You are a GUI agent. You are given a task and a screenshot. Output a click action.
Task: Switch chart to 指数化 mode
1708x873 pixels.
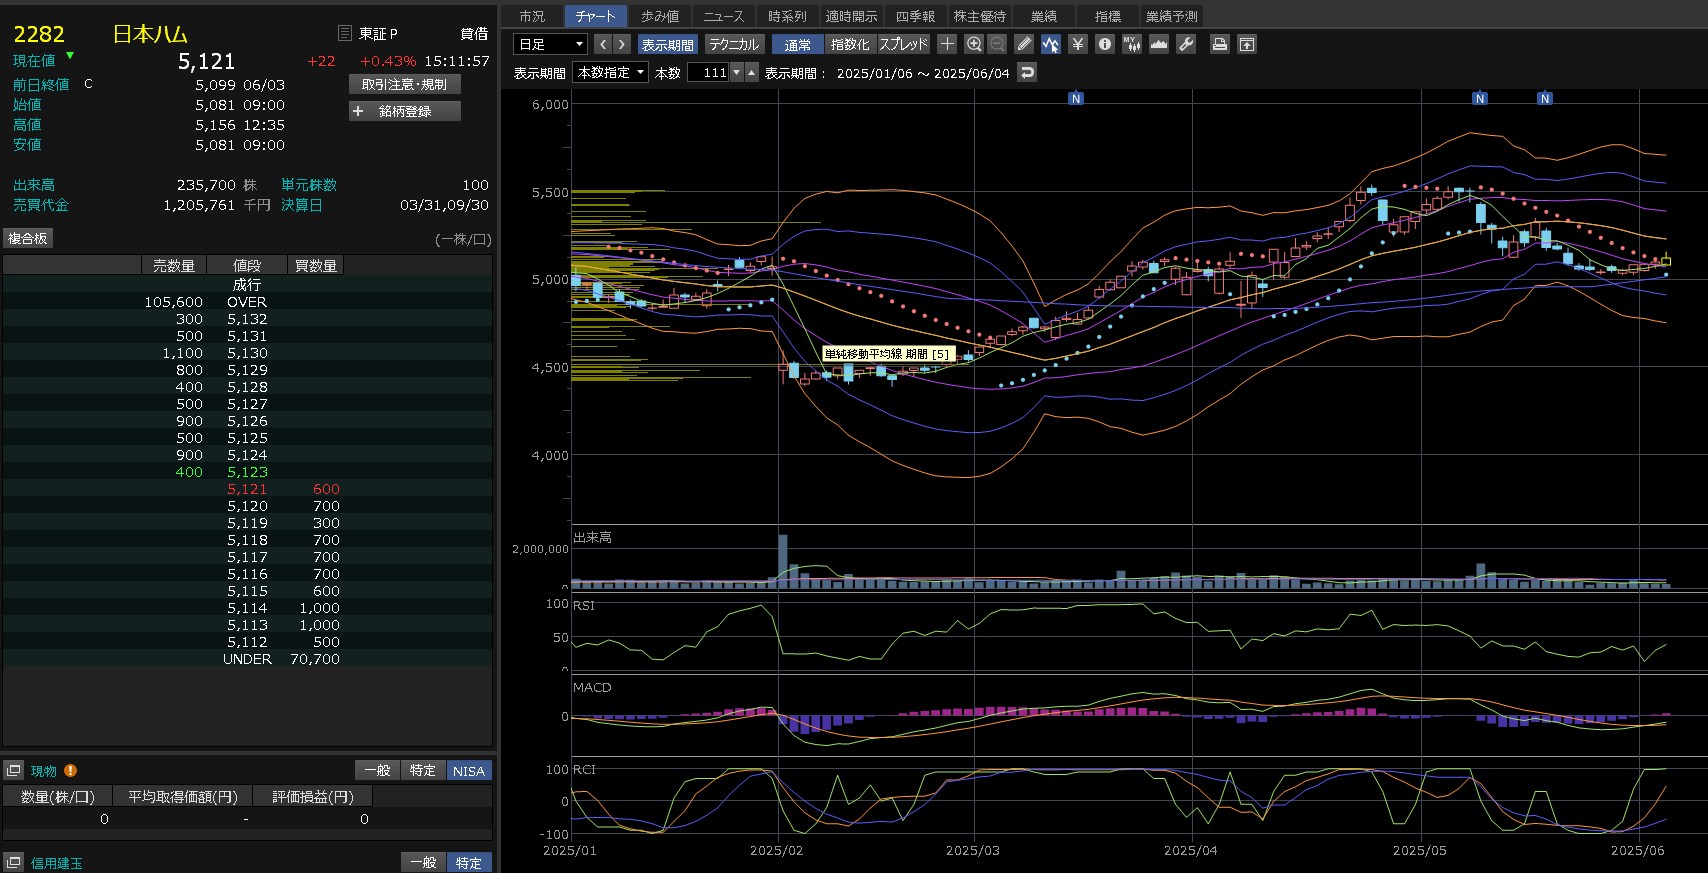point(850,44)
